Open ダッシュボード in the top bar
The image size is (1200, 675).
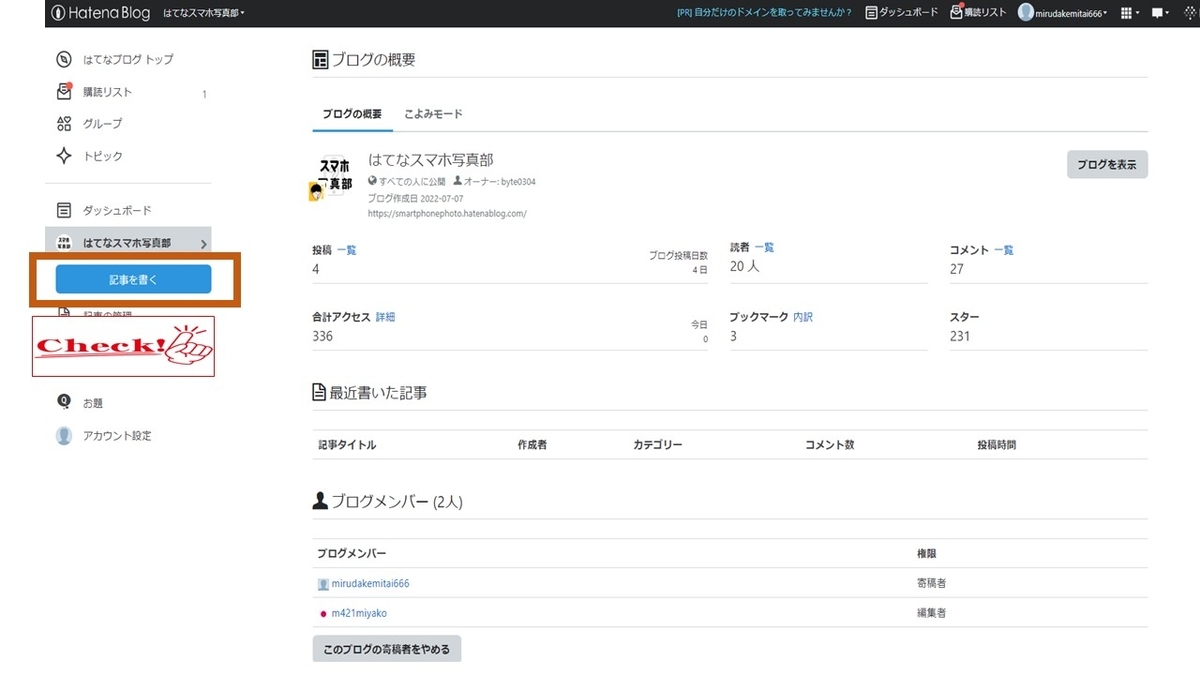coord(901,13)
